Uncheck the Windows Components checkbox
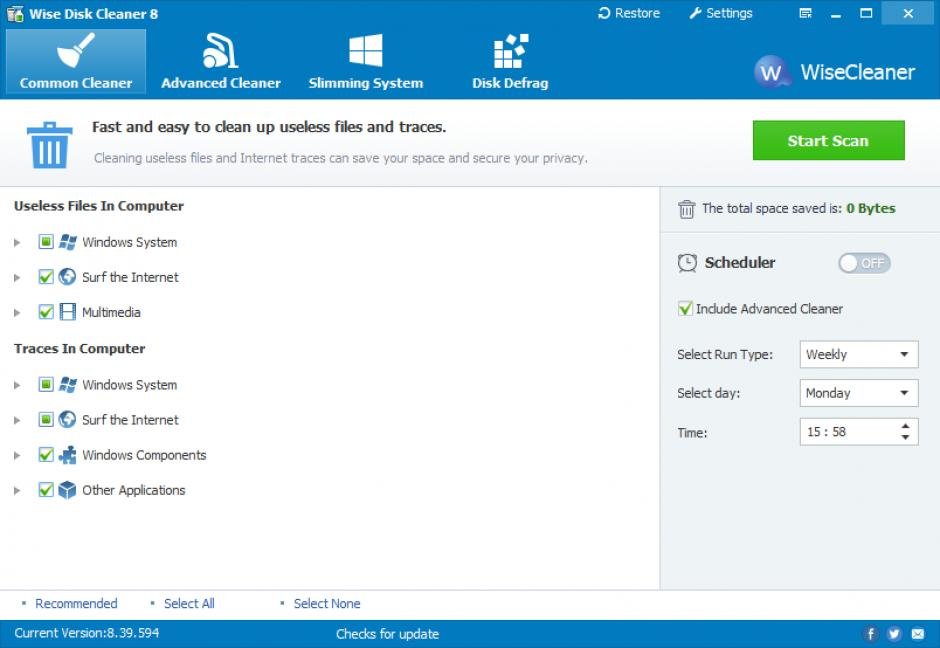 tap(46, 454)
